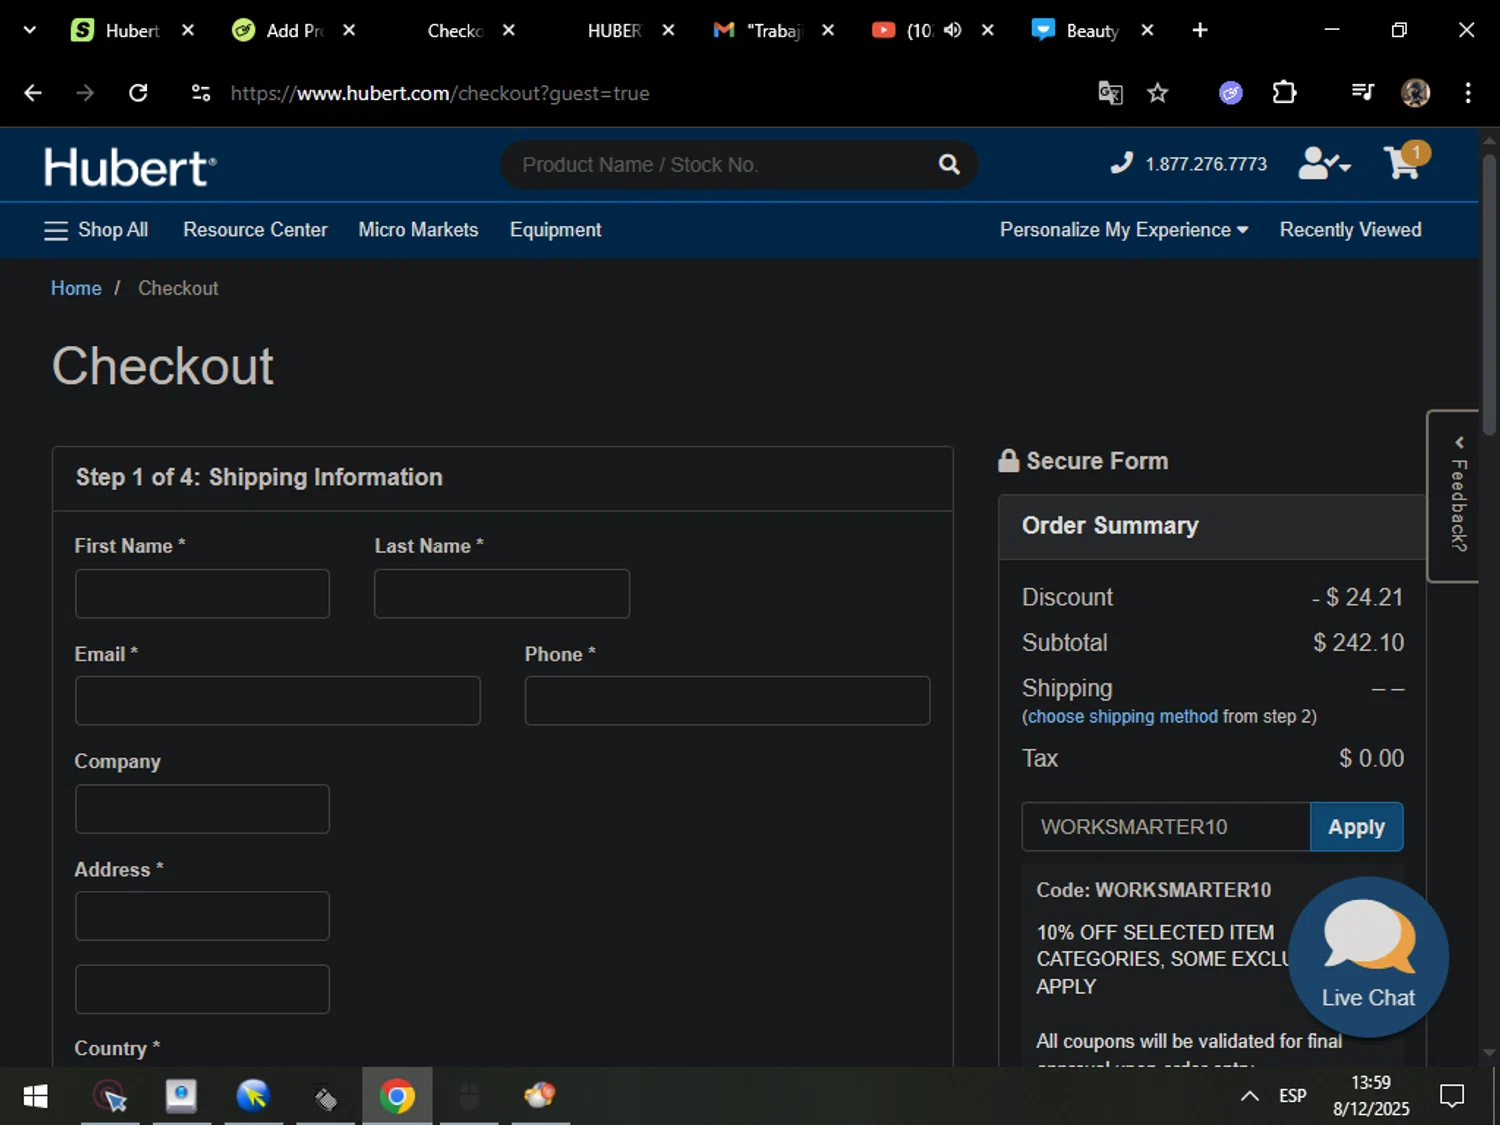
Task: Focus the First Name field
Action: click(x=202, y=594)
